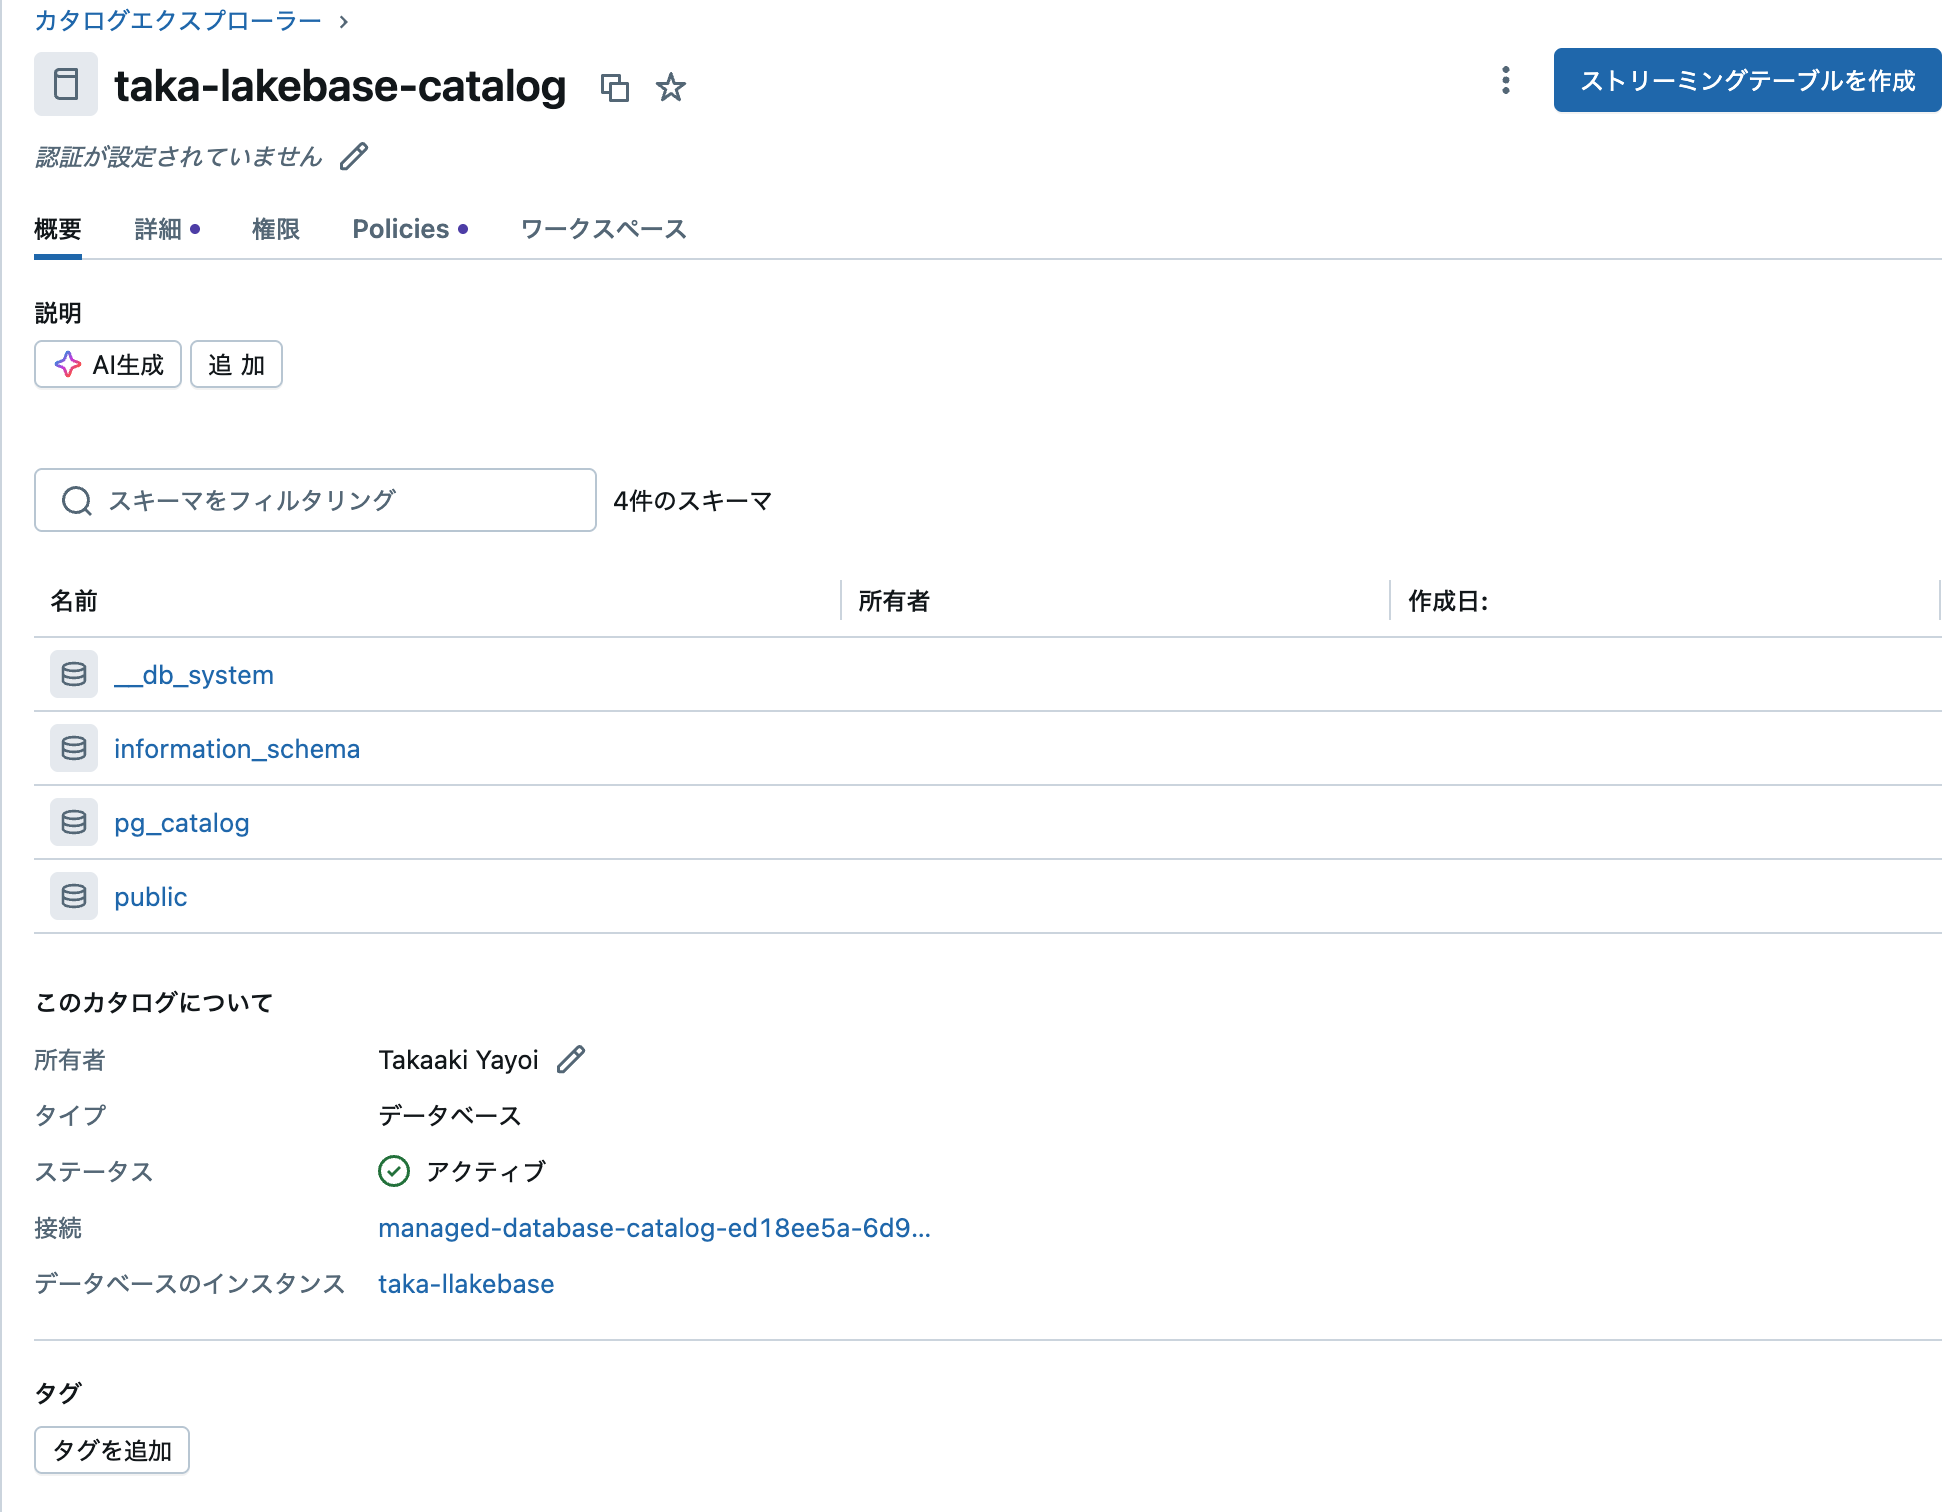
Task: Click the database icon beside public schema
Action: point(73,896)
